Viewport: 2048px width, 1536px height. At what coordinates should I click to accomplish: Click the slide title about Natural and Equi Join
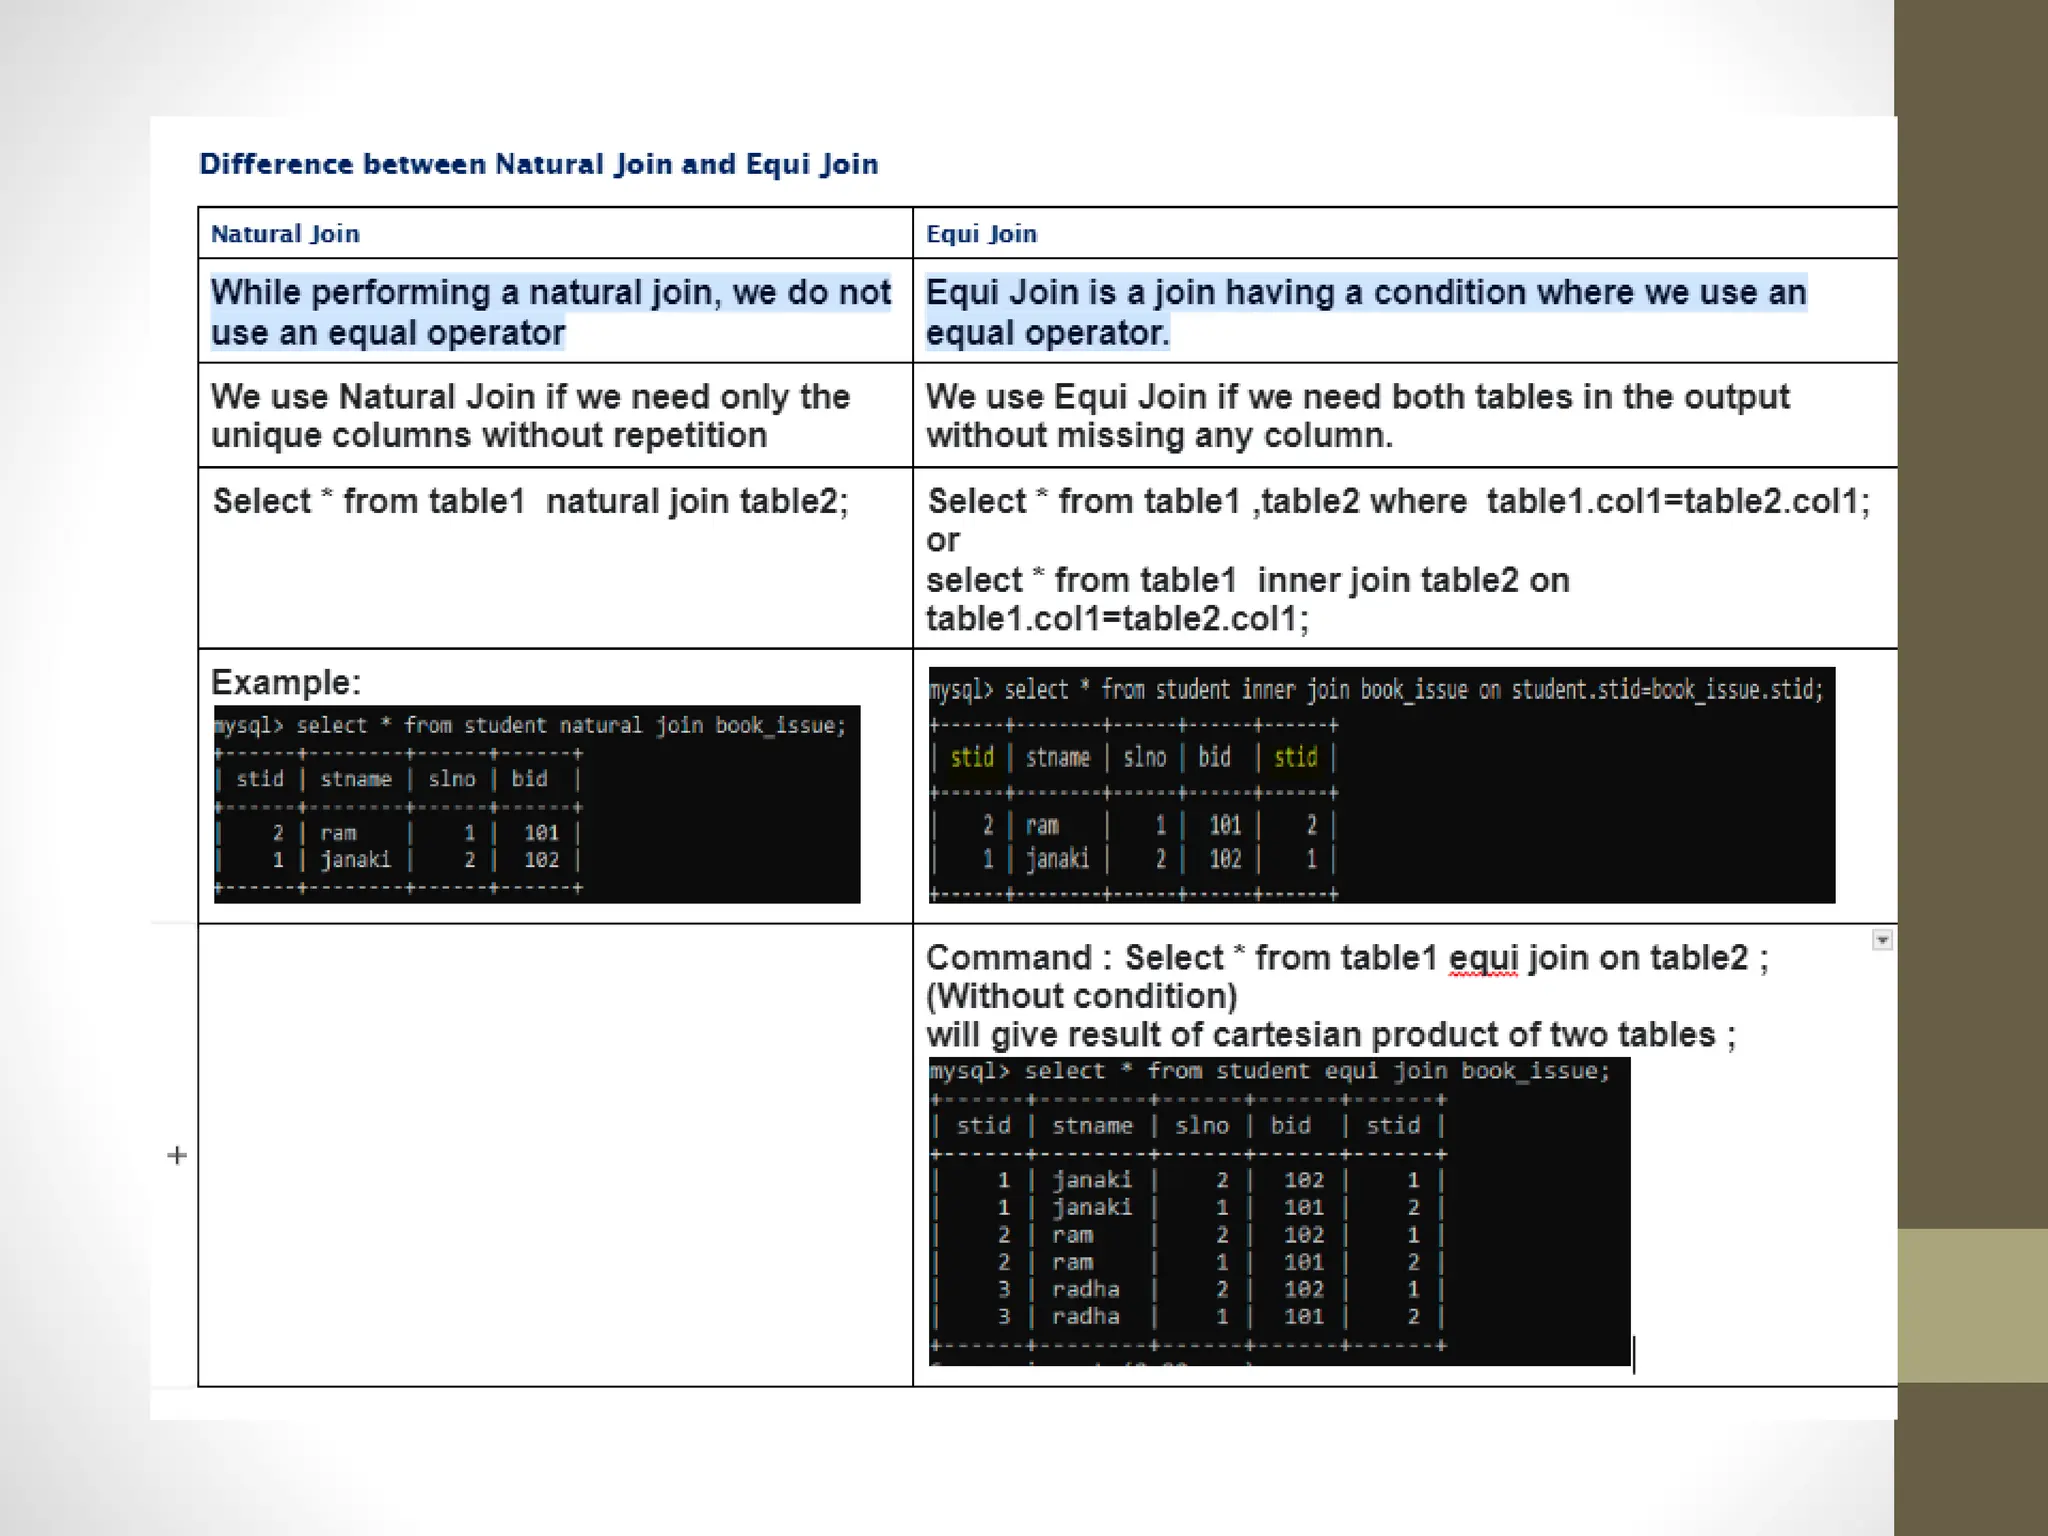538,164
